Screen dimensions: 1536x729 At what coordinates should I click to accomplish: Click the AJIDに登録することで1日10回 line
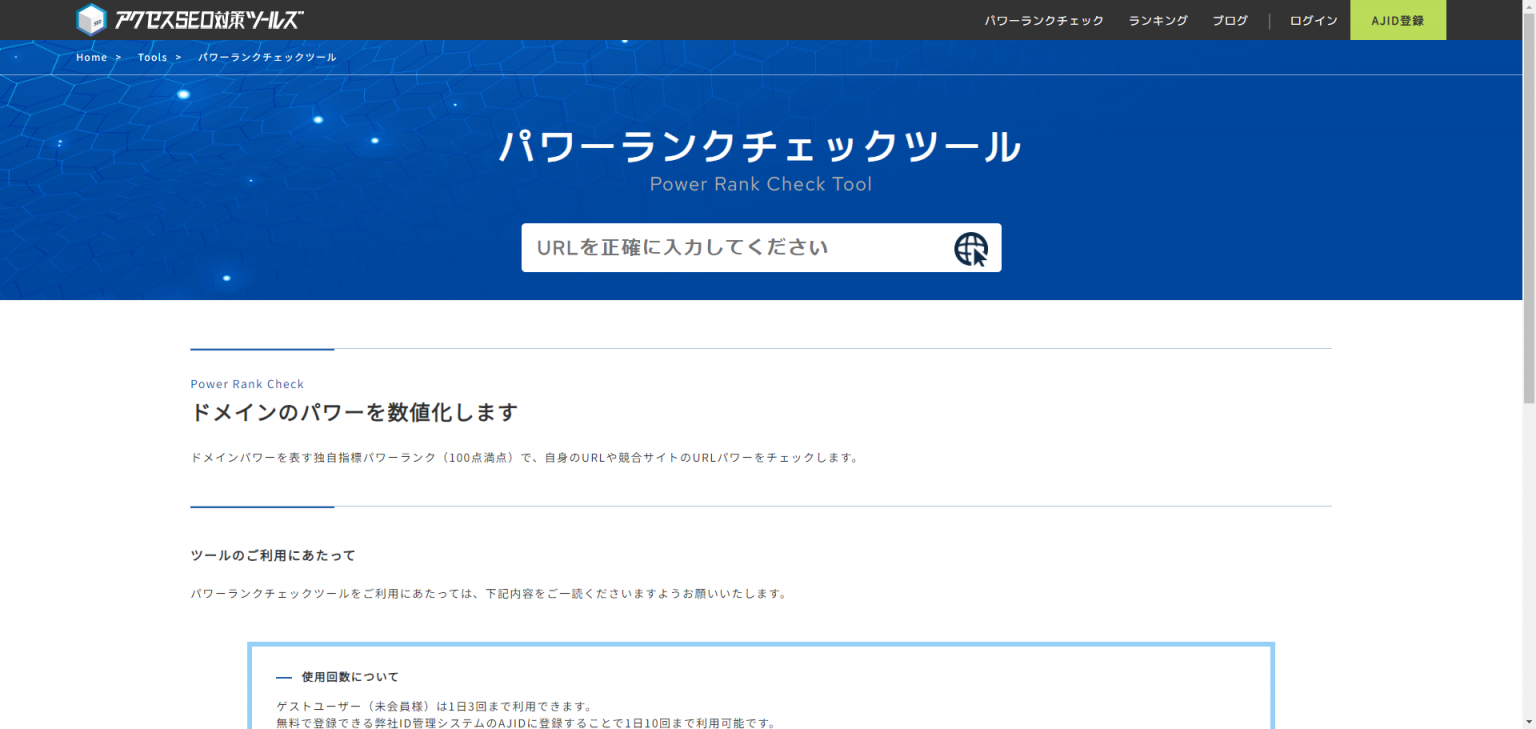[526, 723]
